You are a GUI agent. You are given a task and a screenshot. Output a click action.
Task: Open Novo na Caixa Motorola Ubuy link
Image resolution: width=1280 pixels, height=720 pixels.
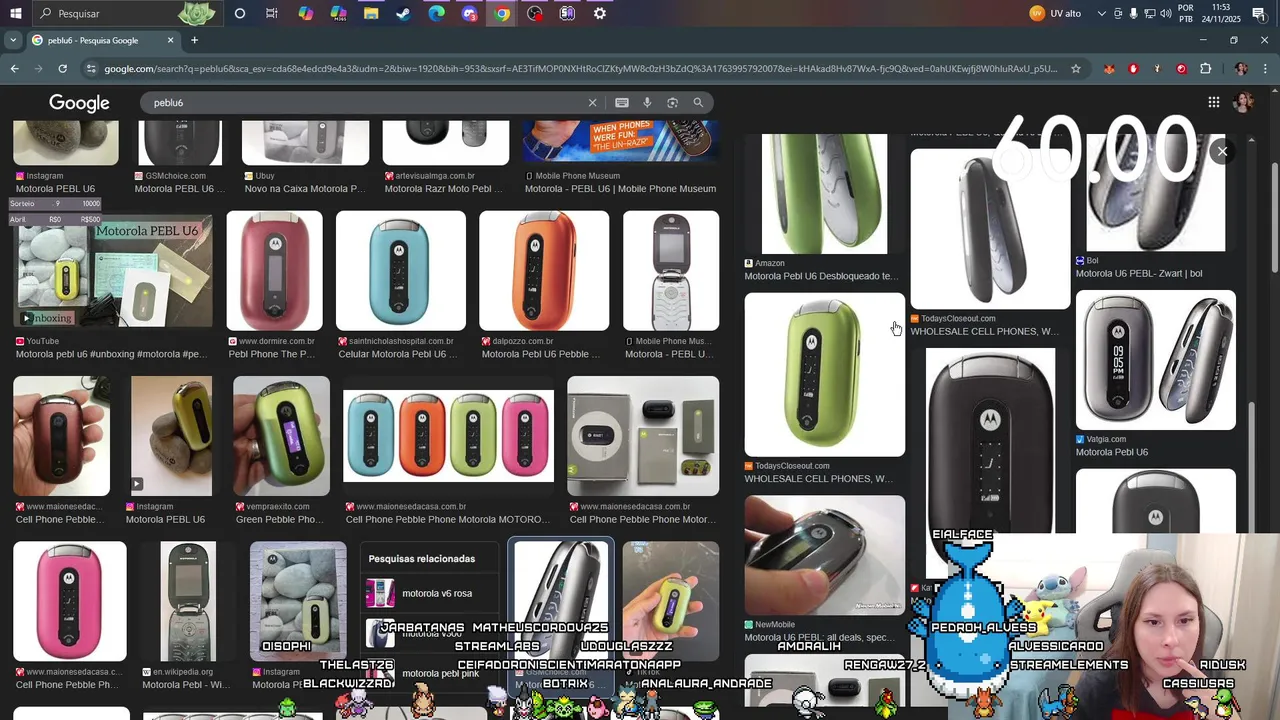point(305,188)
